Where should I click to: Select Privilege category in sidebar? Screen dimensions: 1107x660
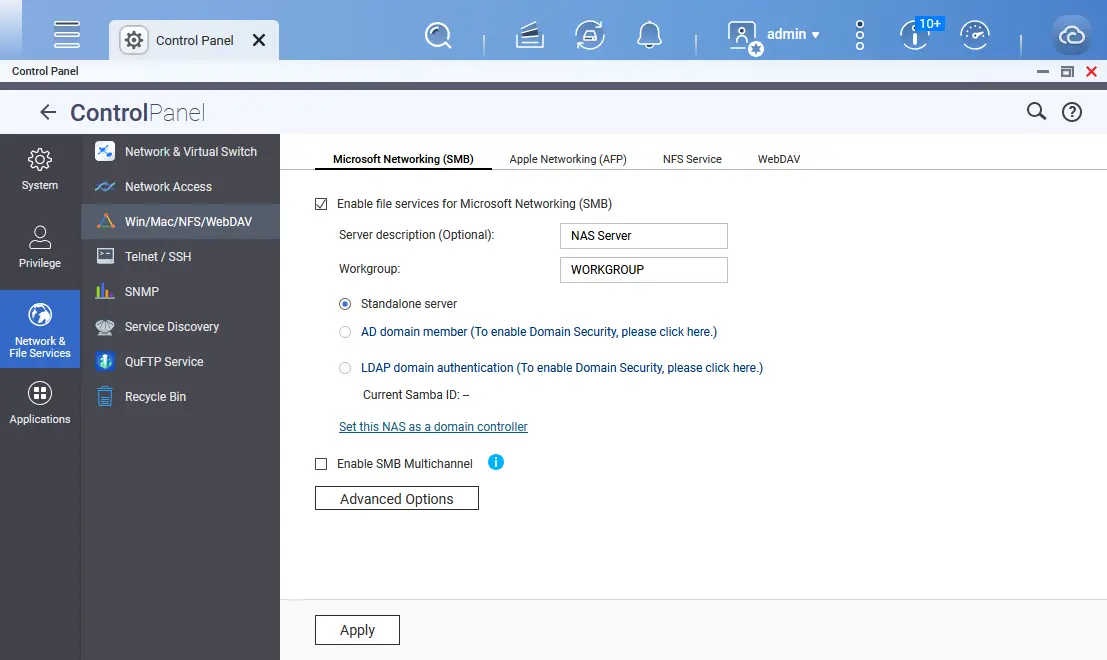coord(40,247)
